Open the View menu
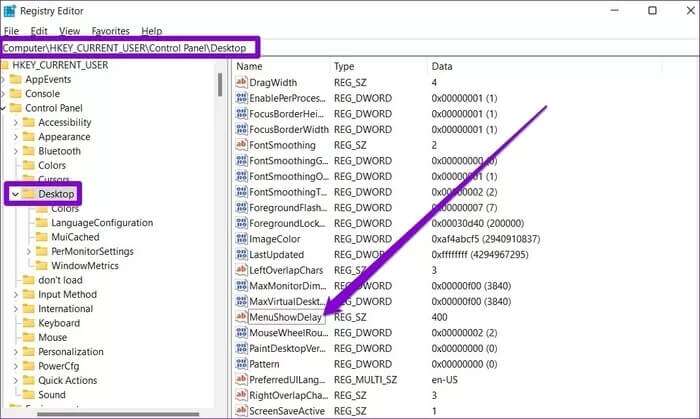This screenshot has width=700, height=419. click(x=70, y=31)
